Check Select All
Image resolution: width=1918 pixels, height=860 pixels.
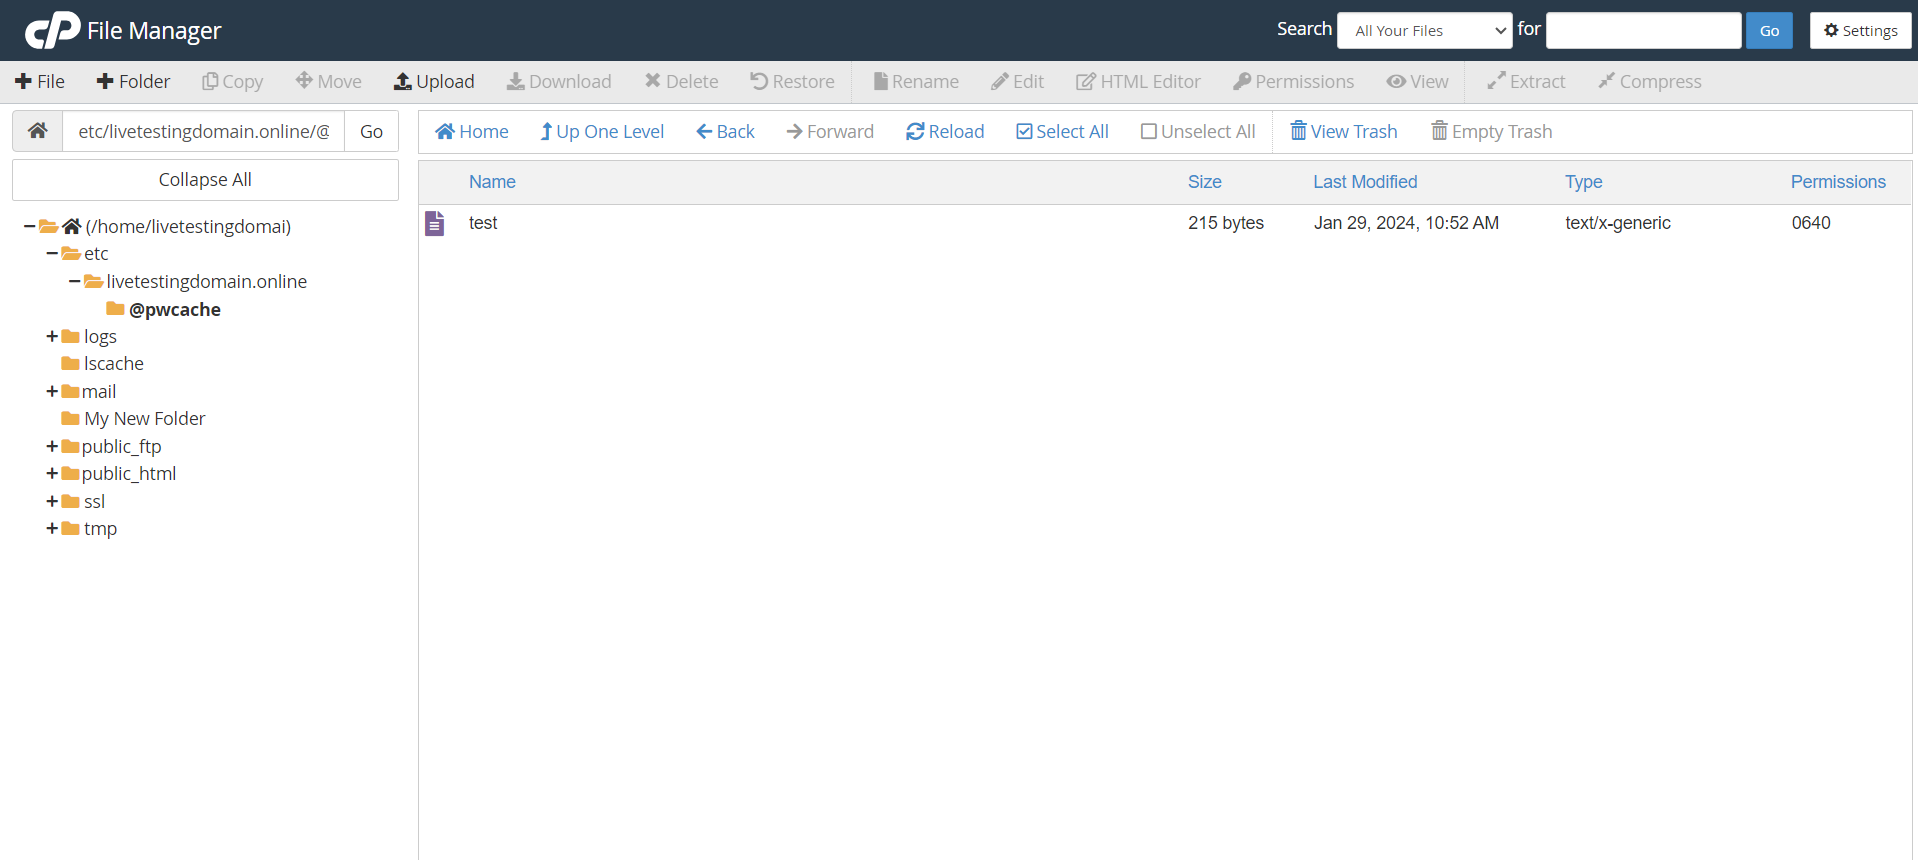(x=1062, y=131)
